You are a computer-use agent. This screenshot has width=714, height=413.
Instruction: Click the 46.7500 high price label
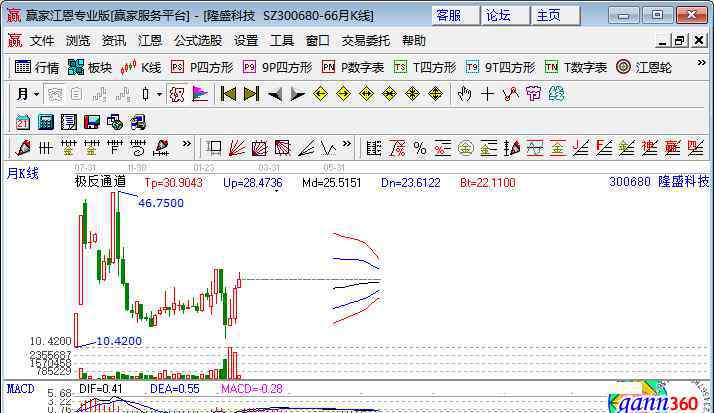(x=161, y=203)
